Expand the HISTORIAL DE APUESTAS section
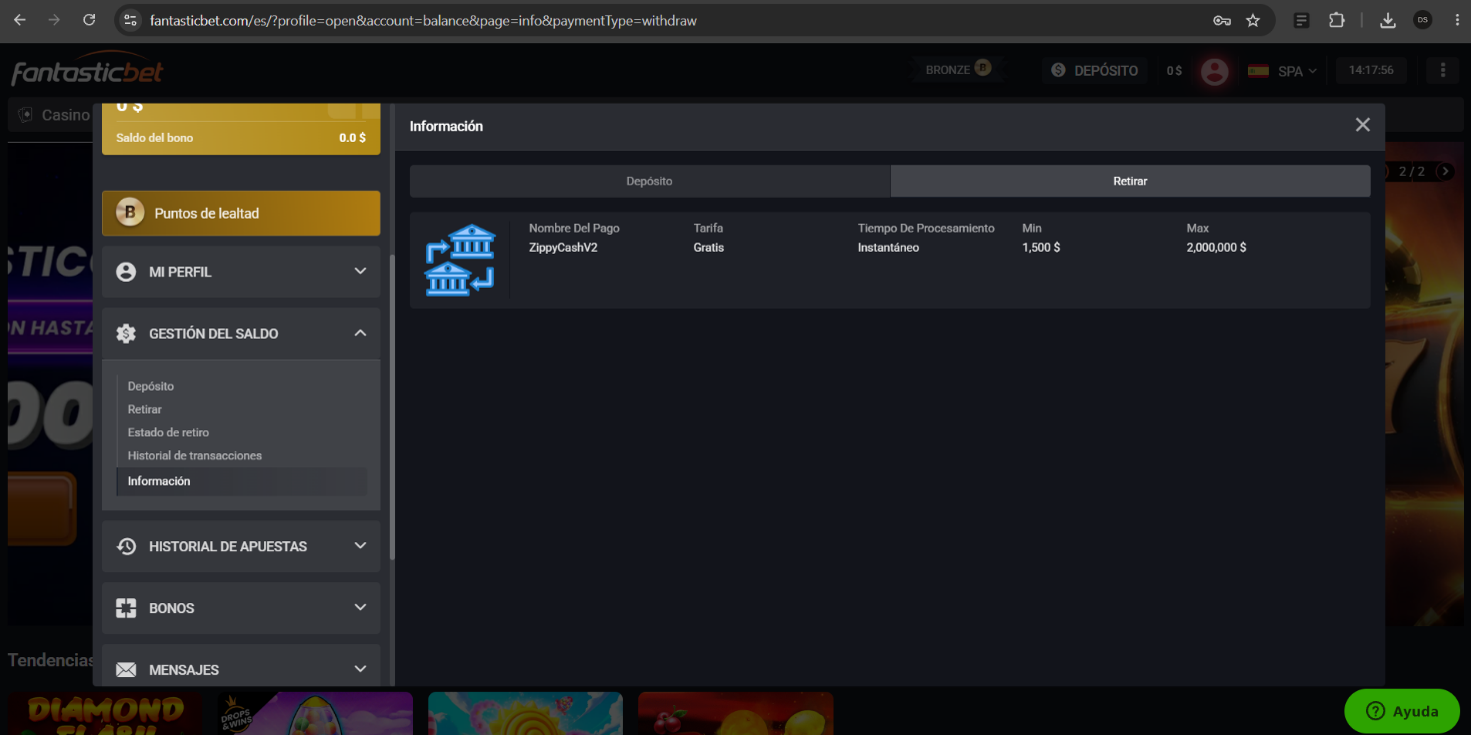Image resolution: width=1471 pixels, height=735 pixels. pyautogui.click(x=241, y=546)
